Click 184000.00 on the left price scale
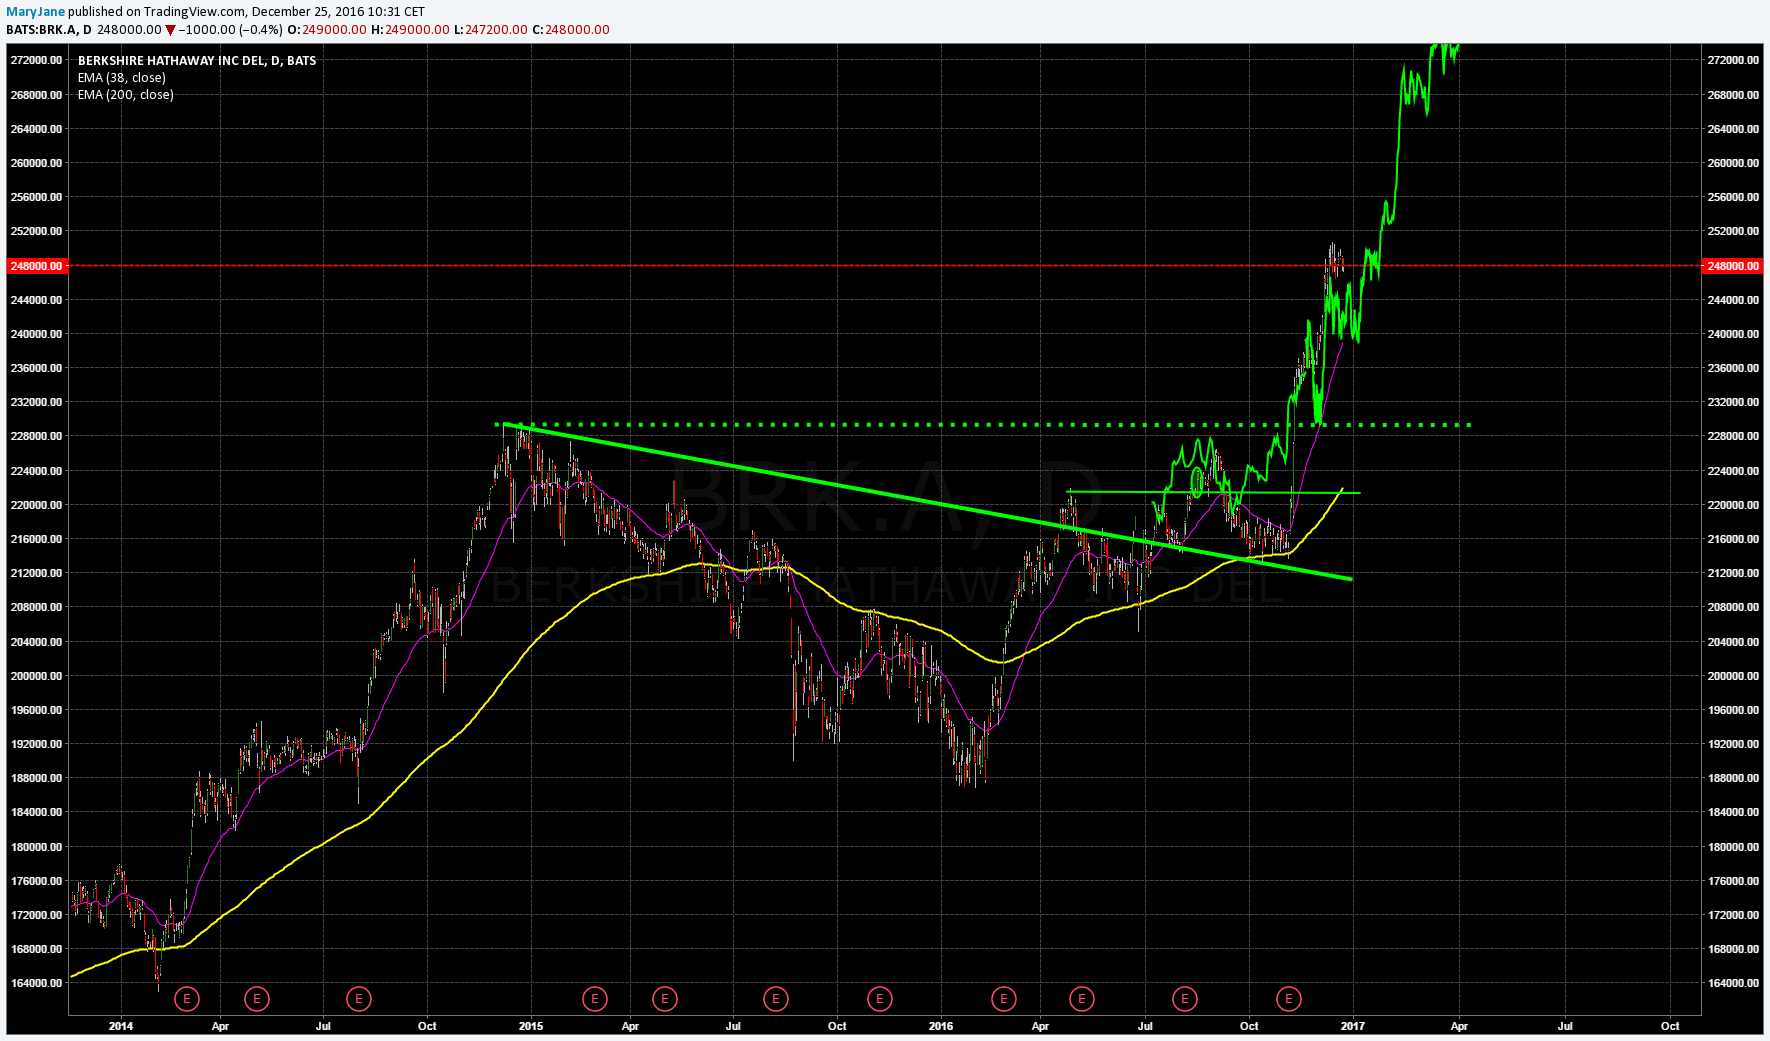Image resolution: width=1770 pixels, height=1041 pixels. coord(37,812)
